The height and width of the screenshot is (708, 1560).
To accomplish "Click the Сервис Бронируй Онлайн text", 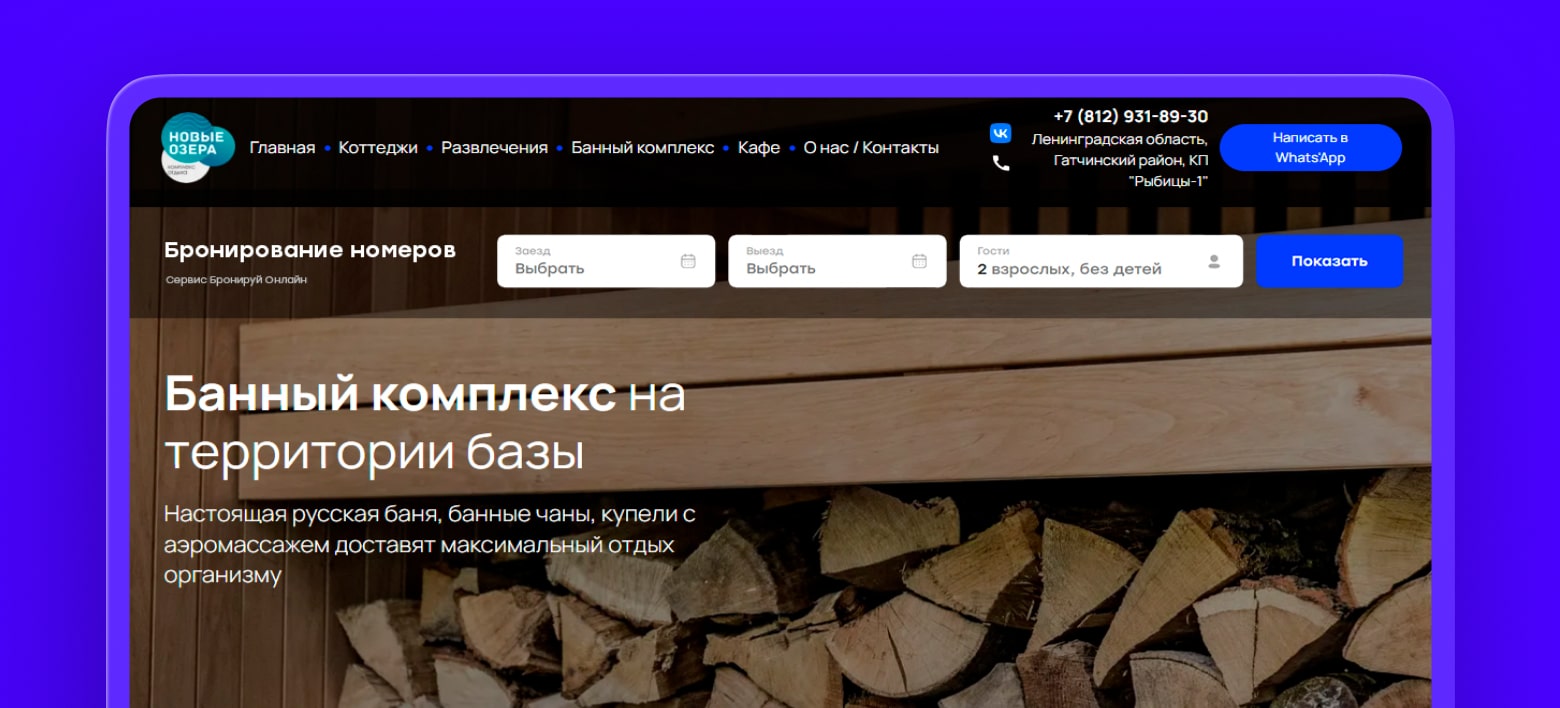I will tap(237, 280).
